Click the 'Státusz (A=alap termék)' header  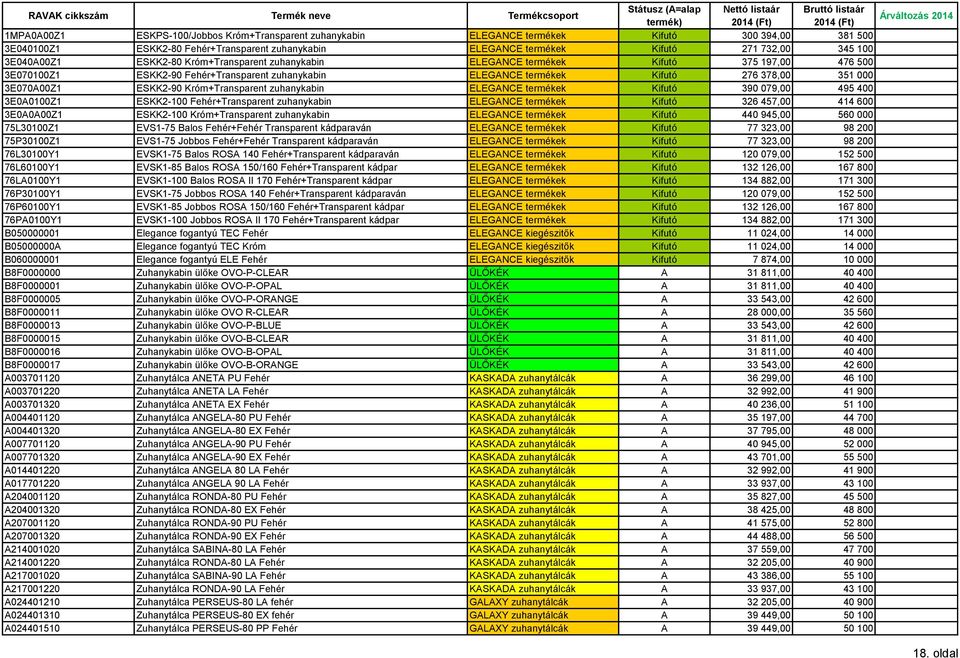(664, 16)
